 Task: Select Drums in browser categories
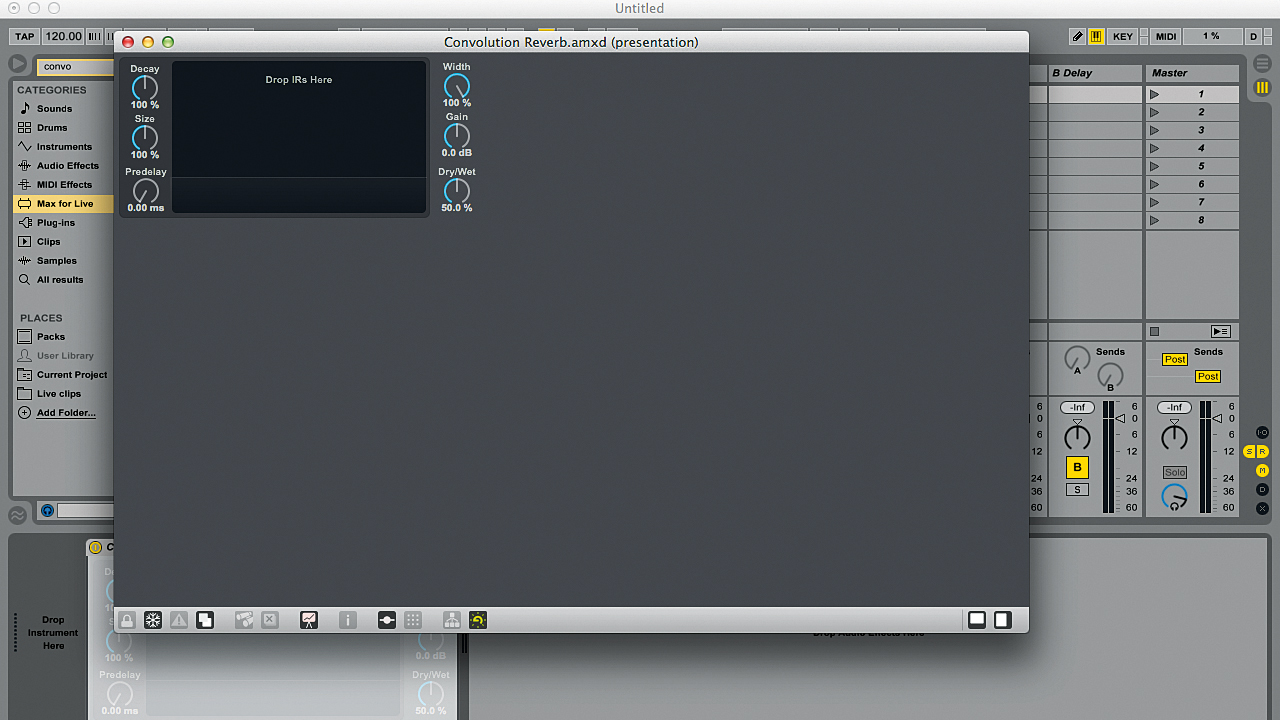point(52,127)
